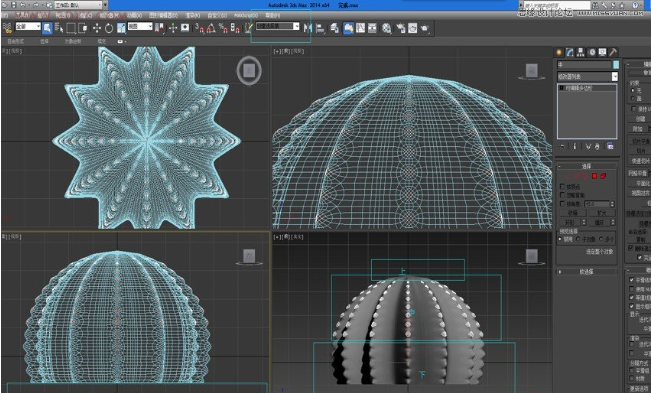651x393 pixels.
Task: Click the teapot Render Production icon
Action: pyautogui.click(x=424, y=28)
